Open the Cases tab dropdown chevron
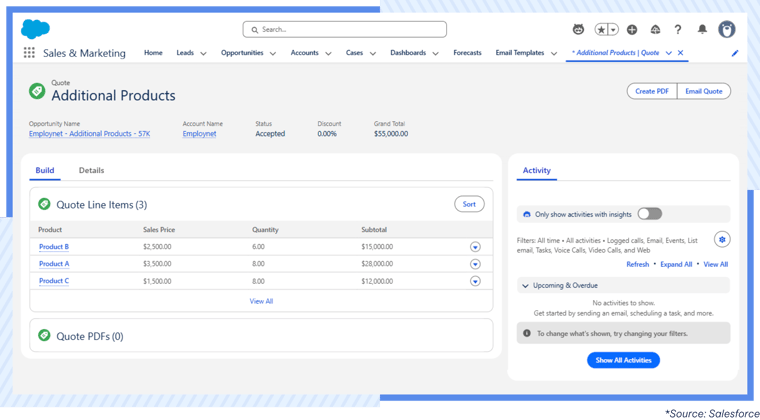Viewport: 760px width, 420px height. point(373,53)
